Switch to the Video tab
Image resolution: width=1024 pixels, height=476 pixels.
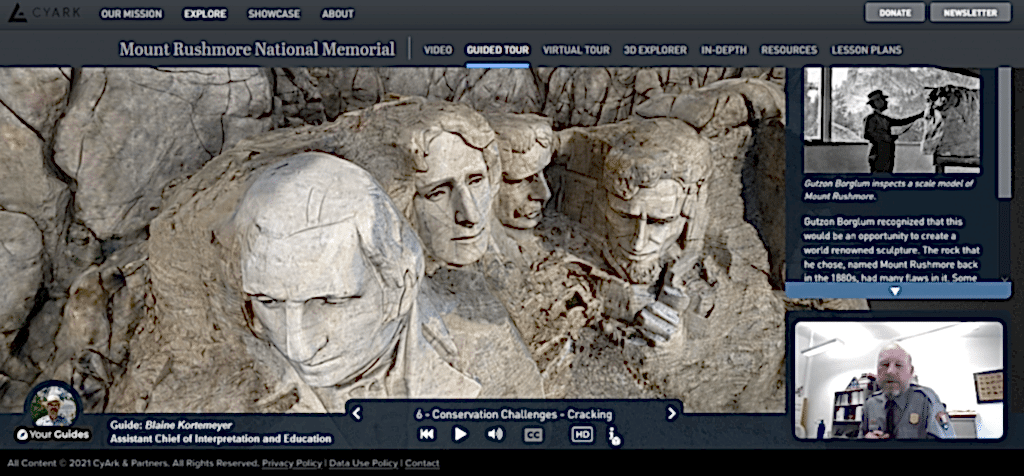tap(438, 50)
